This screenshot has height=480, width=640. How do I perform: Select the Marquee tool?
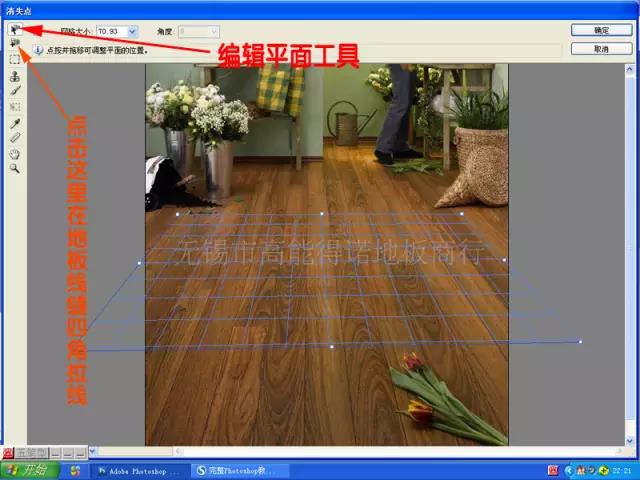15,60
